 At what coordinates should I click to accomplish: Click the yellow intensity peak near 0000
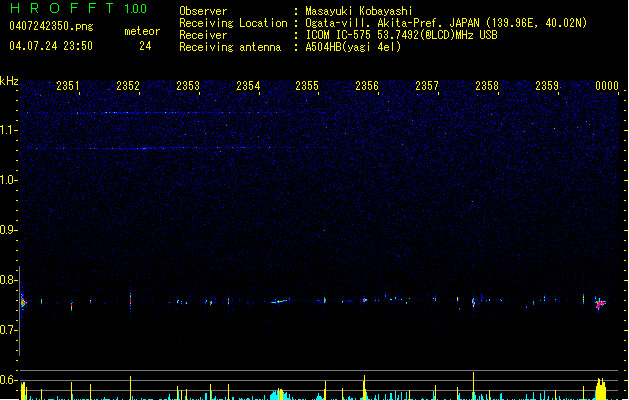click(601, 389)
